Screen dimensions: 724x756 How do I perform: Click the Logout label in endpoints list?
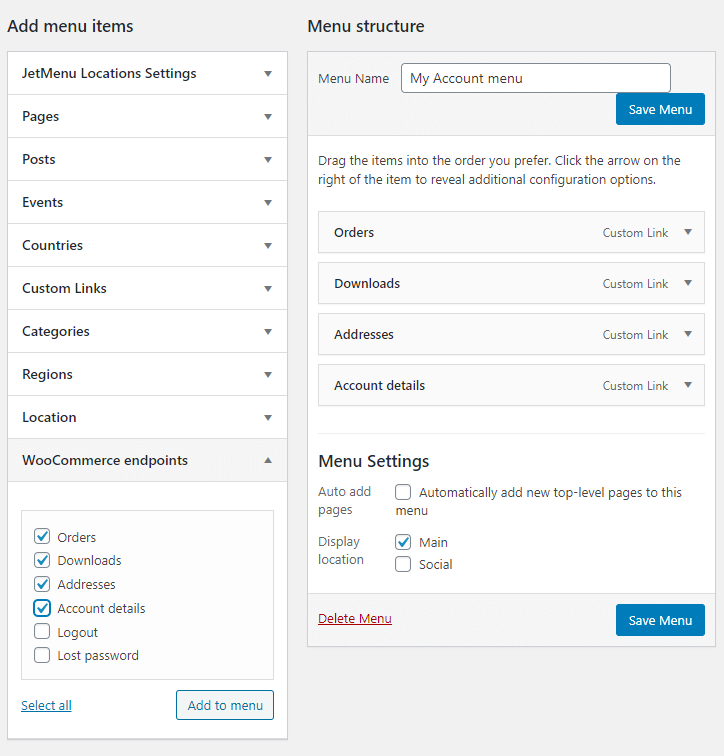pos(77,632)
